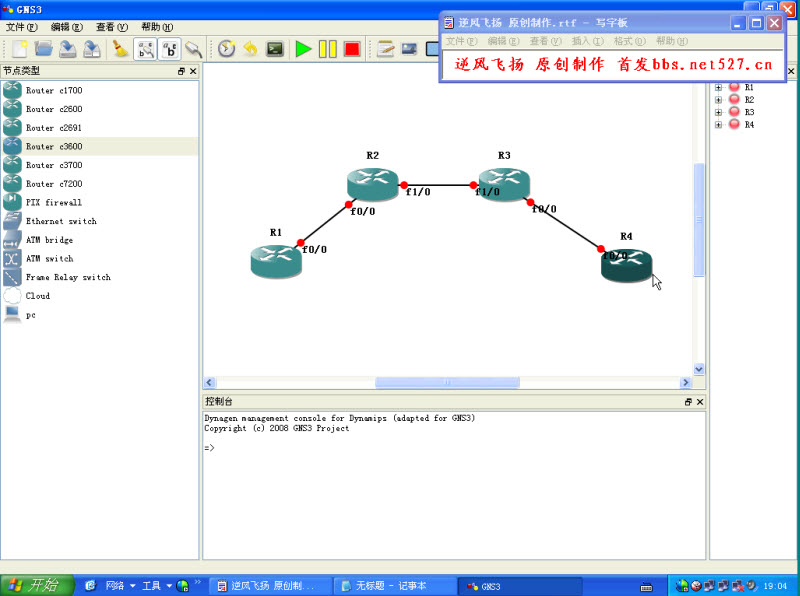Select Cloud node type
The image size is (800, 596).
point(100,296)
